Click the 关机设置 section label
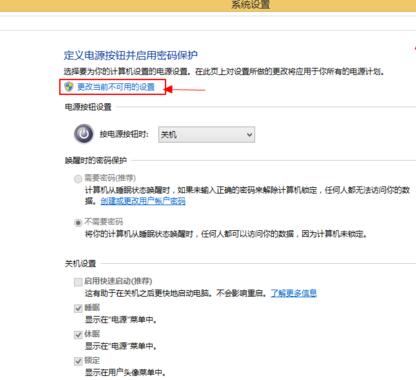This screenshot has height=380, width=416. pyautogui.click(x=80, y=264)
